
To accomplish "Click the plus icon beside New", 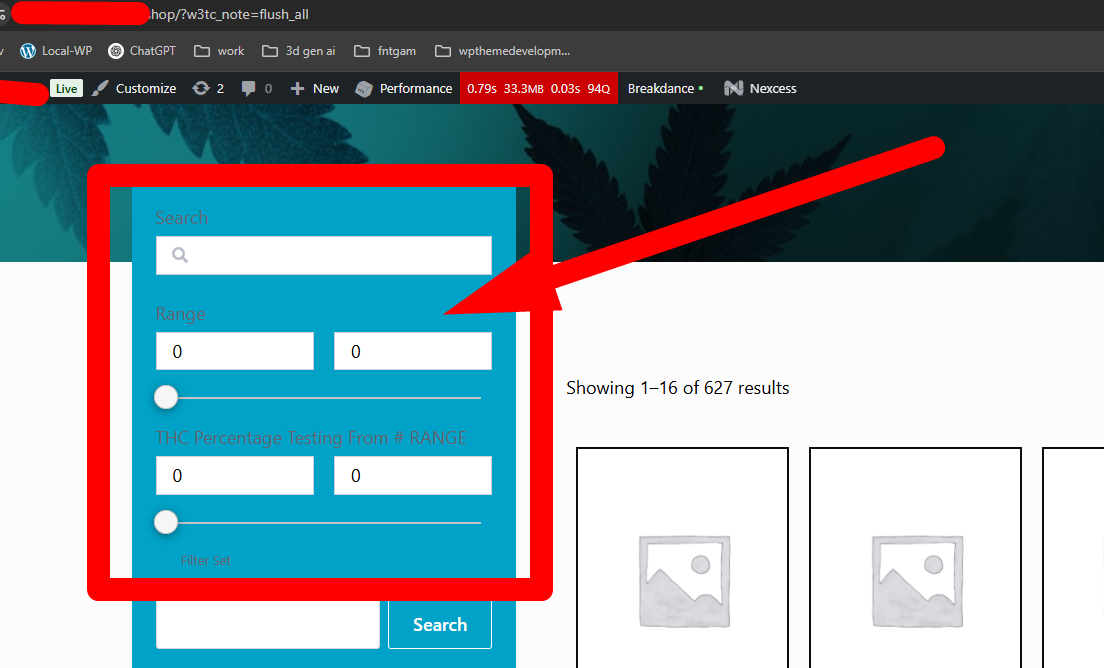I will coord(297,89).
